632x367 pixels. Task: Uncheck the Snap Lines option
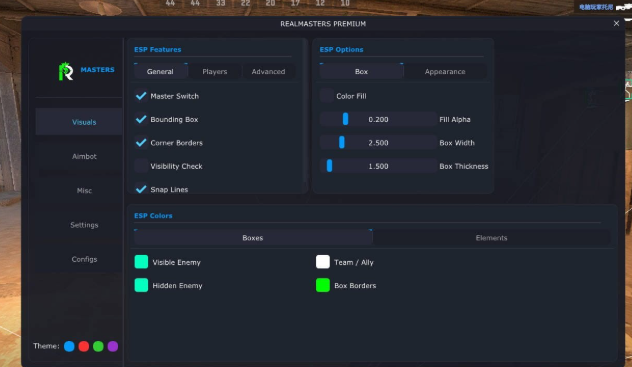(x=141, y=189)
